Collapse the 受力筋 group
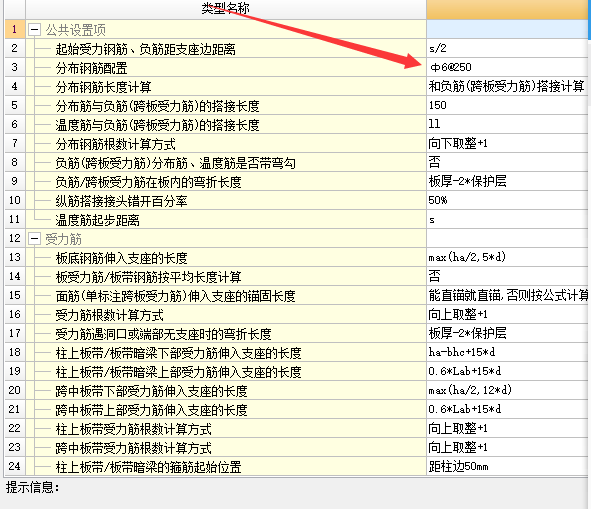Viewport: 591px width, 509px height. point(34,238)
